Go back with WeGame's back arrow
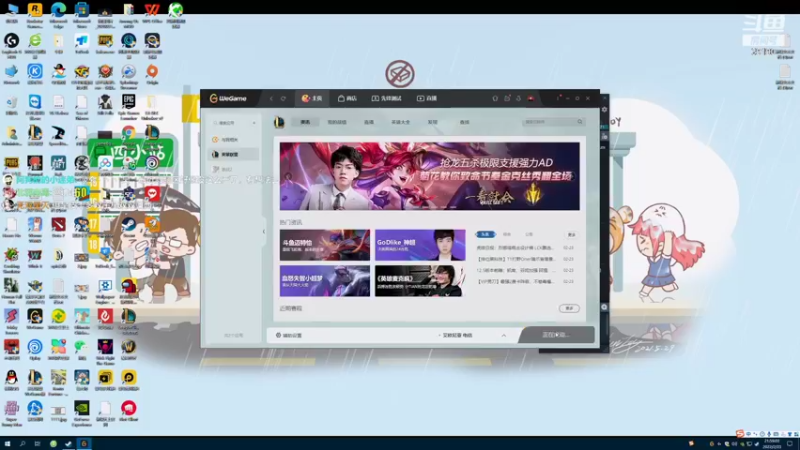This screenshot has height=450, width=800. coord(271,98)
